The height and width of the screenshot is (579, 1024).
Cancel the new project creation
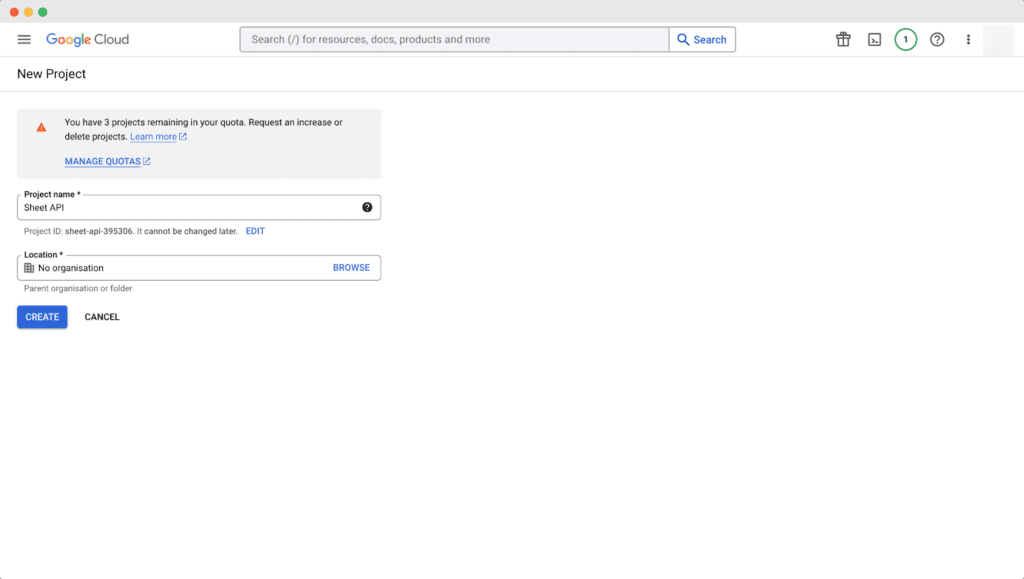point(101,317)
